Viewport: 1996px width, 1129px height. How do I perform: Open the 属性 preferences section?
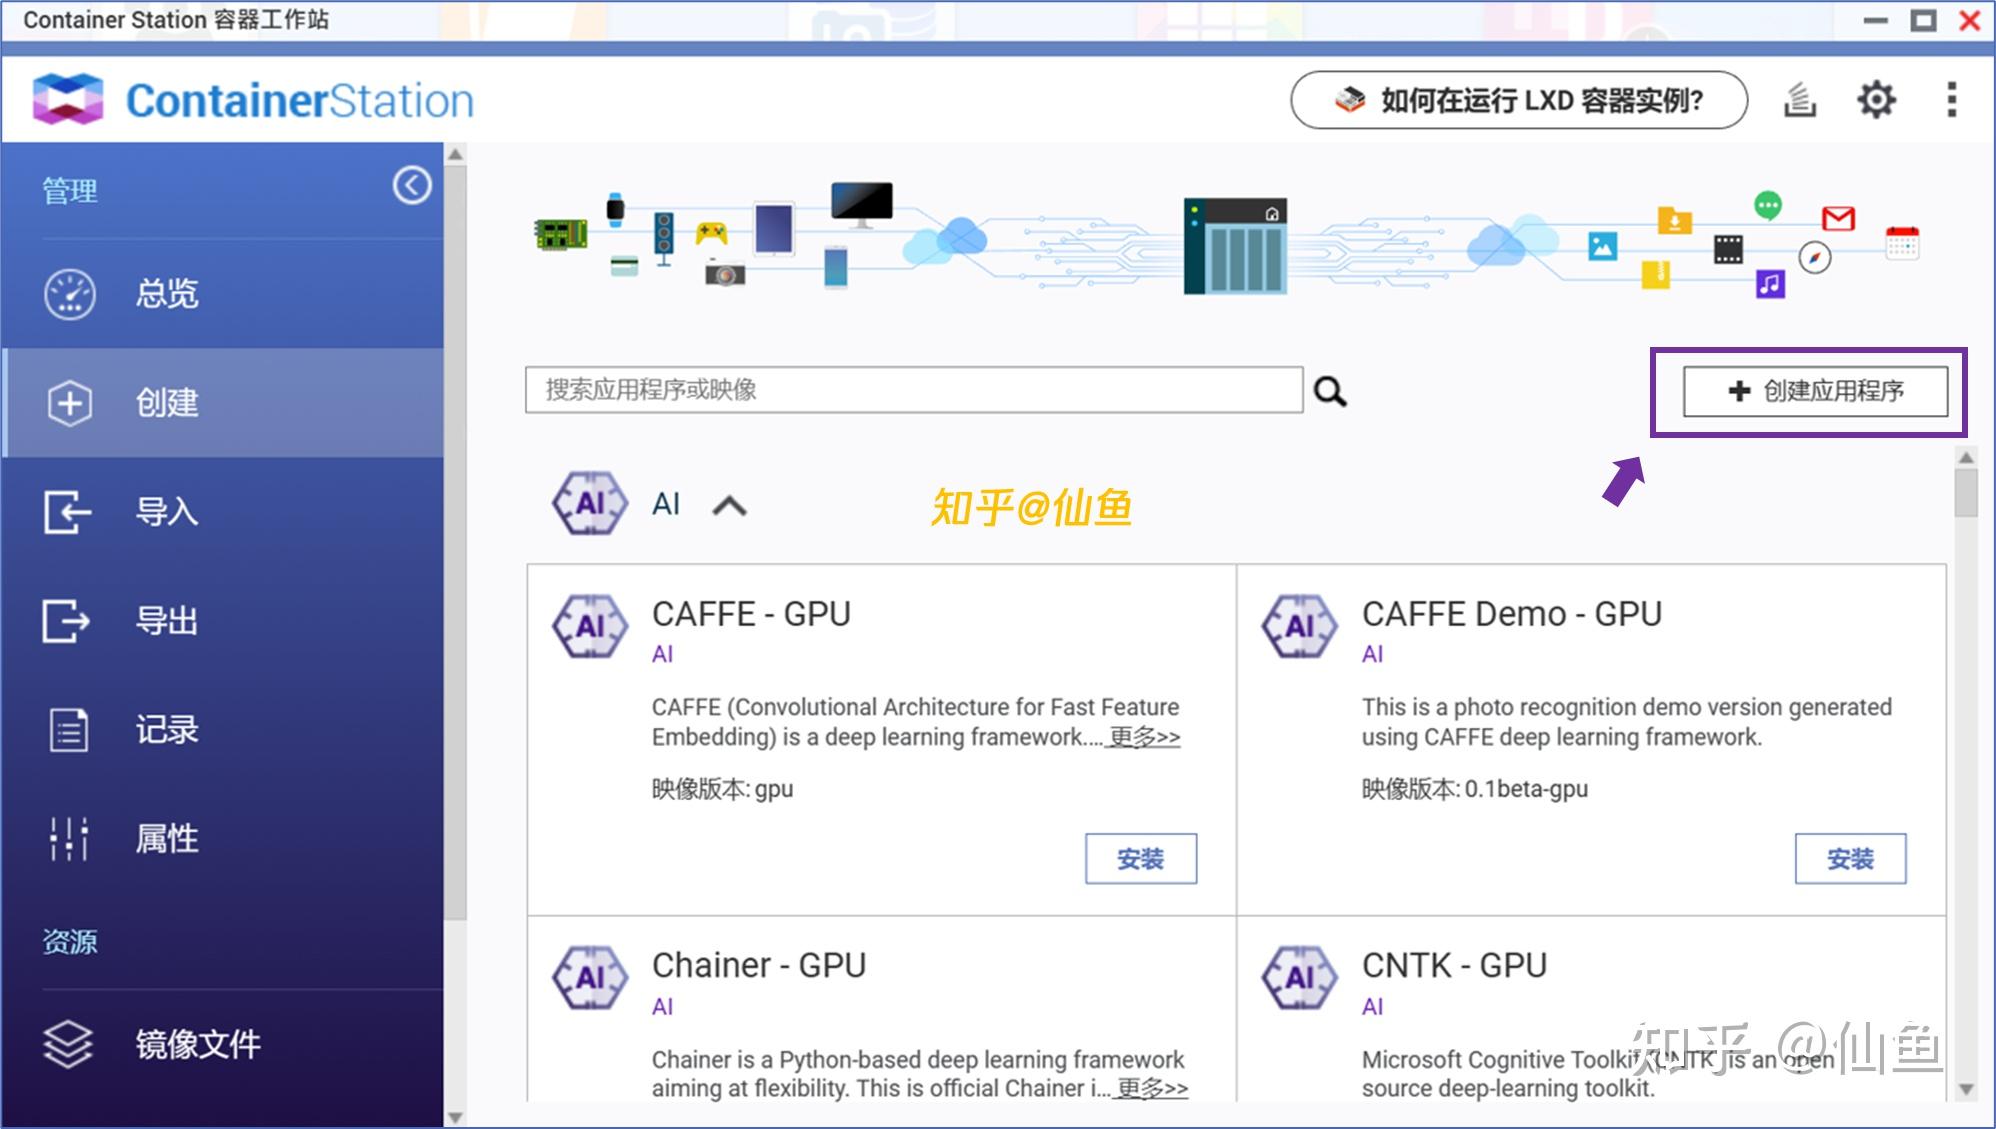pyautogui.click(x=165, y=838)
